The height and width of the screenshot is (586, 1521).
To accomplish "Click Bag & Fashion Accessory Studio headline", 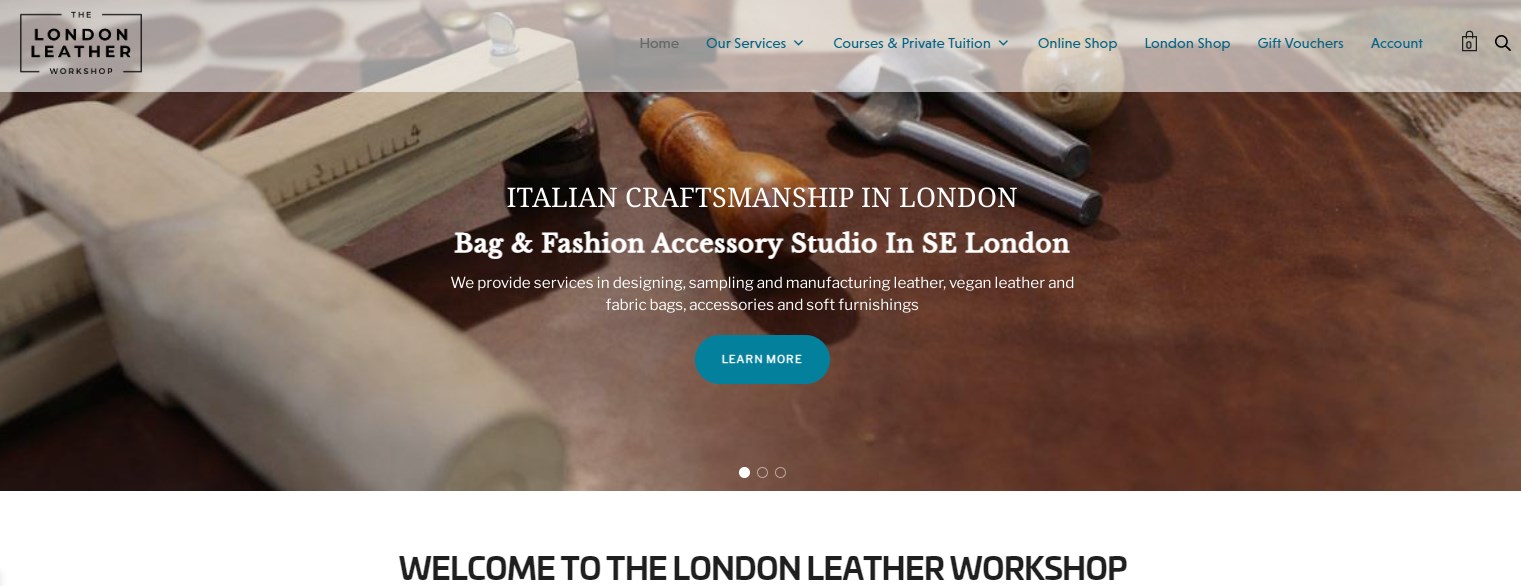I will pos(762,243).
